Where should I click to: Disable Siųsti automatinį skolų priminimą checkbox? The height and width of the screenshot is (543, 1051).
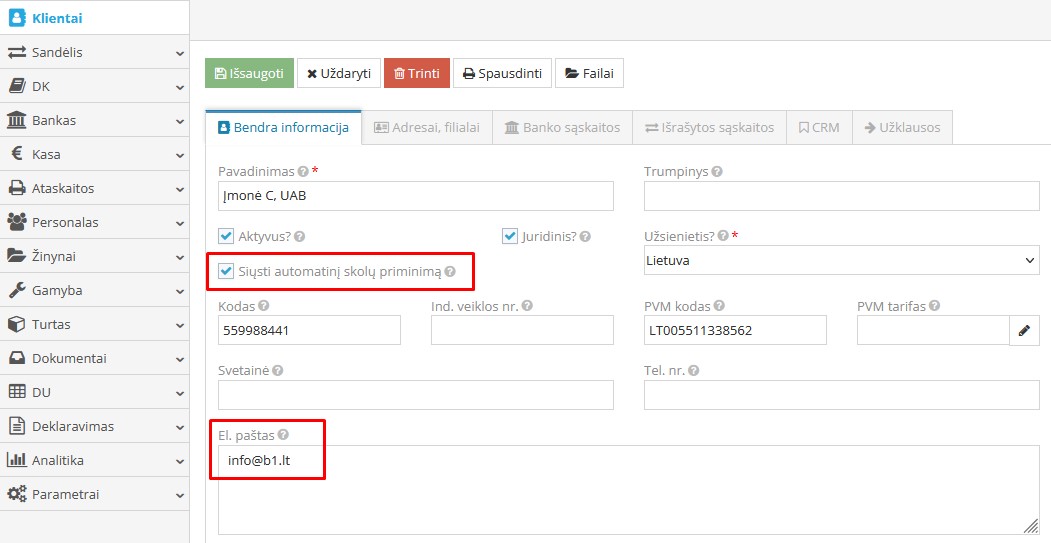226,271
